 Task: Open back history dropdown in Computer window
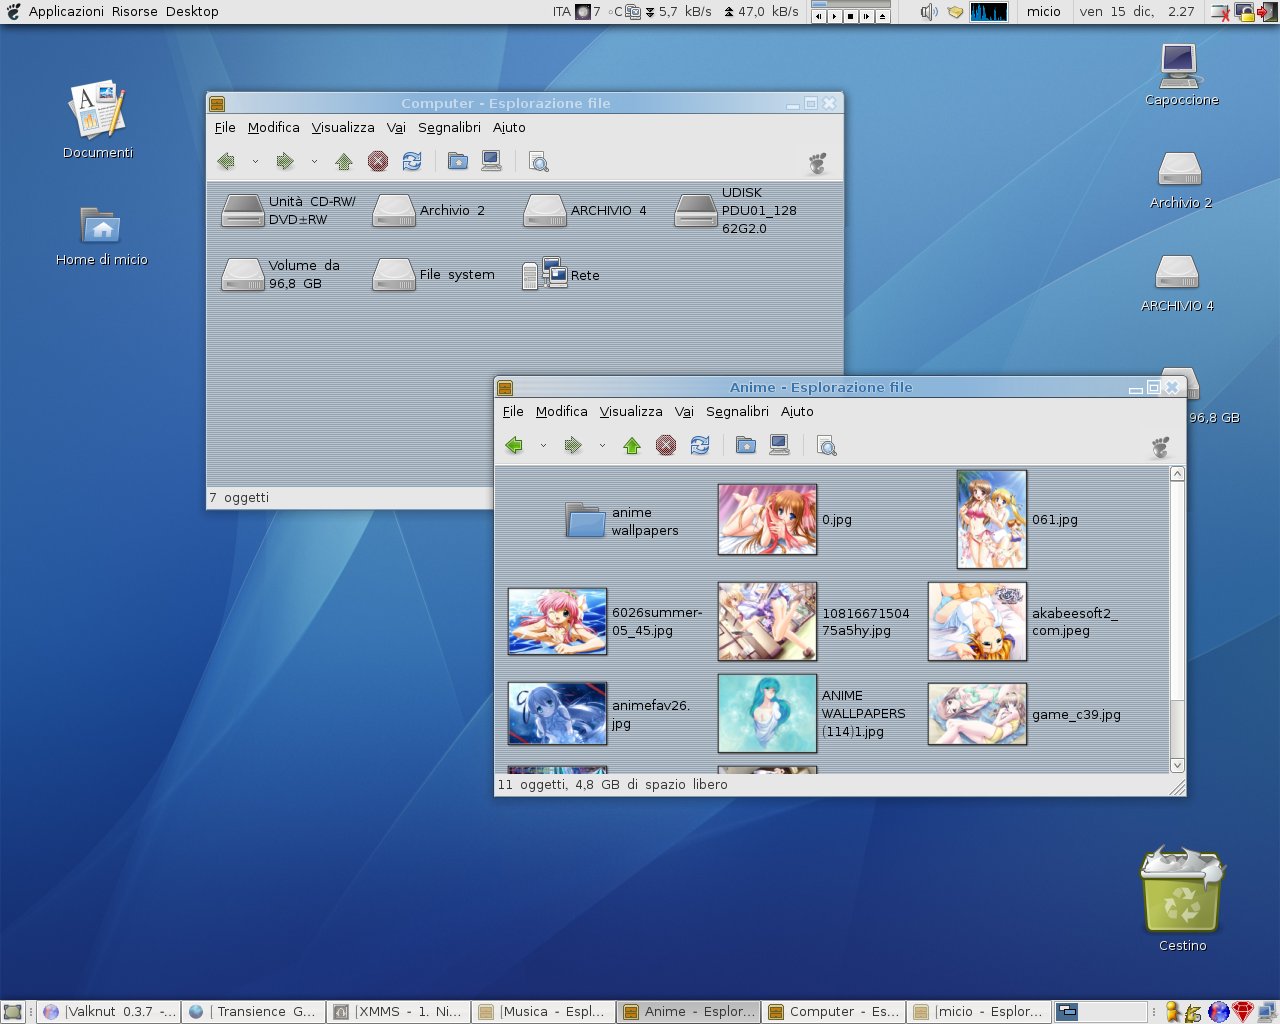(255, 162)
